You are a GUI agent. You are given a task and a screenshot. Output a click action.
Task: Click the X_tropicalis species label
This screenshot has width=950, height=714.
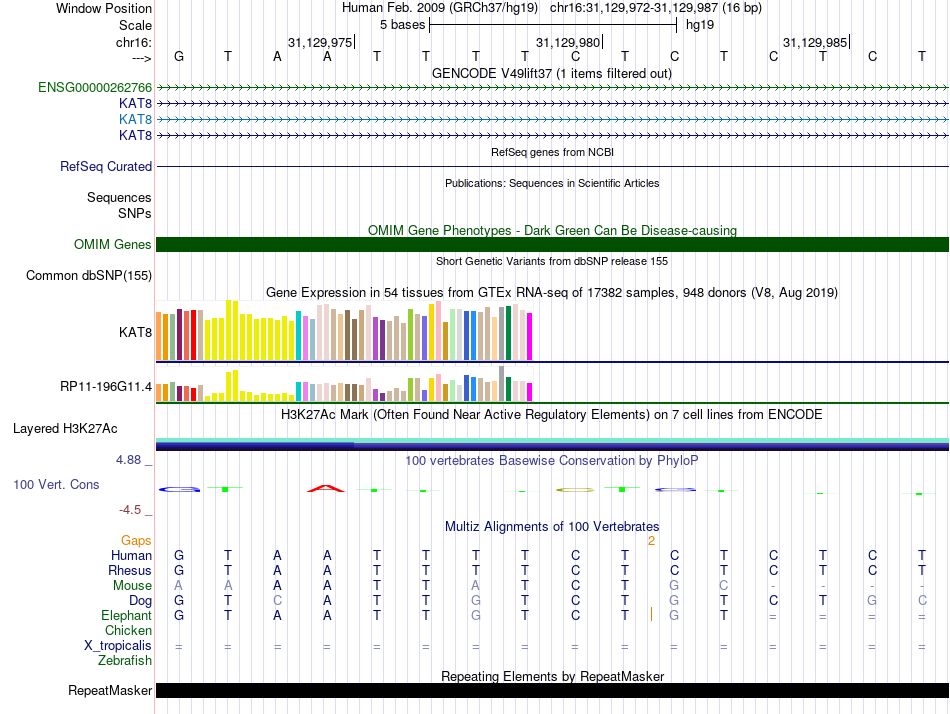click(118, 646)
